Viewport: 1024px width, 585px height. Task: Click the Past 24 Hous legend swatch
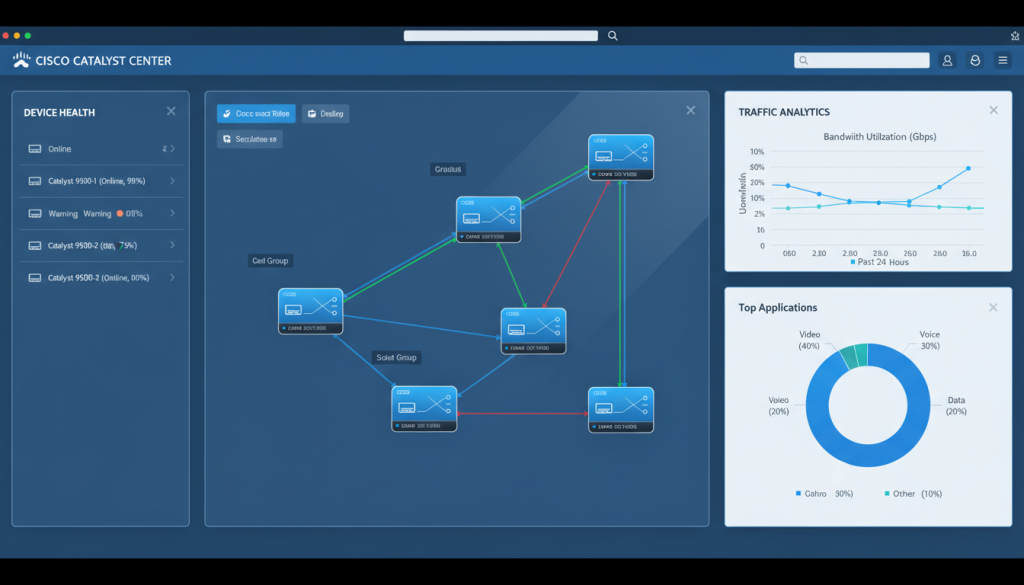pyautogui.click(x=853, y=262)
